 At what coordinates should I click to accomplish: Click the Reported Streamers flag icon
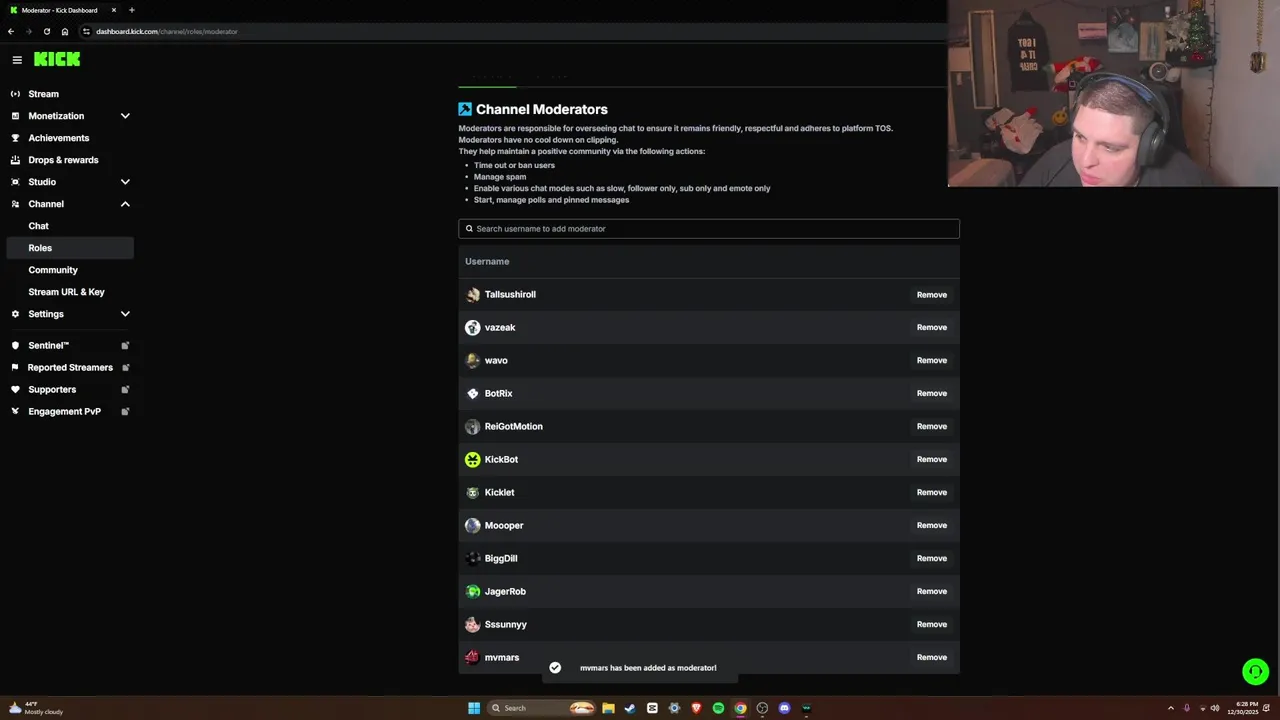point(15,367)
